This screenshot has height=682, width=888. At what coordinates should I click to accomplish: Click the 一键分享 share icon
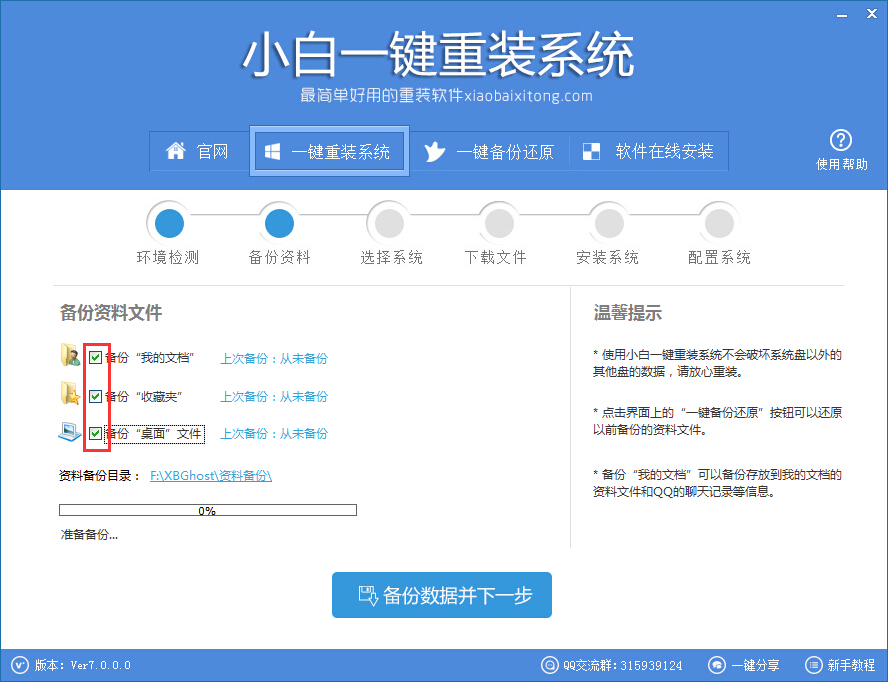[716, 665]
